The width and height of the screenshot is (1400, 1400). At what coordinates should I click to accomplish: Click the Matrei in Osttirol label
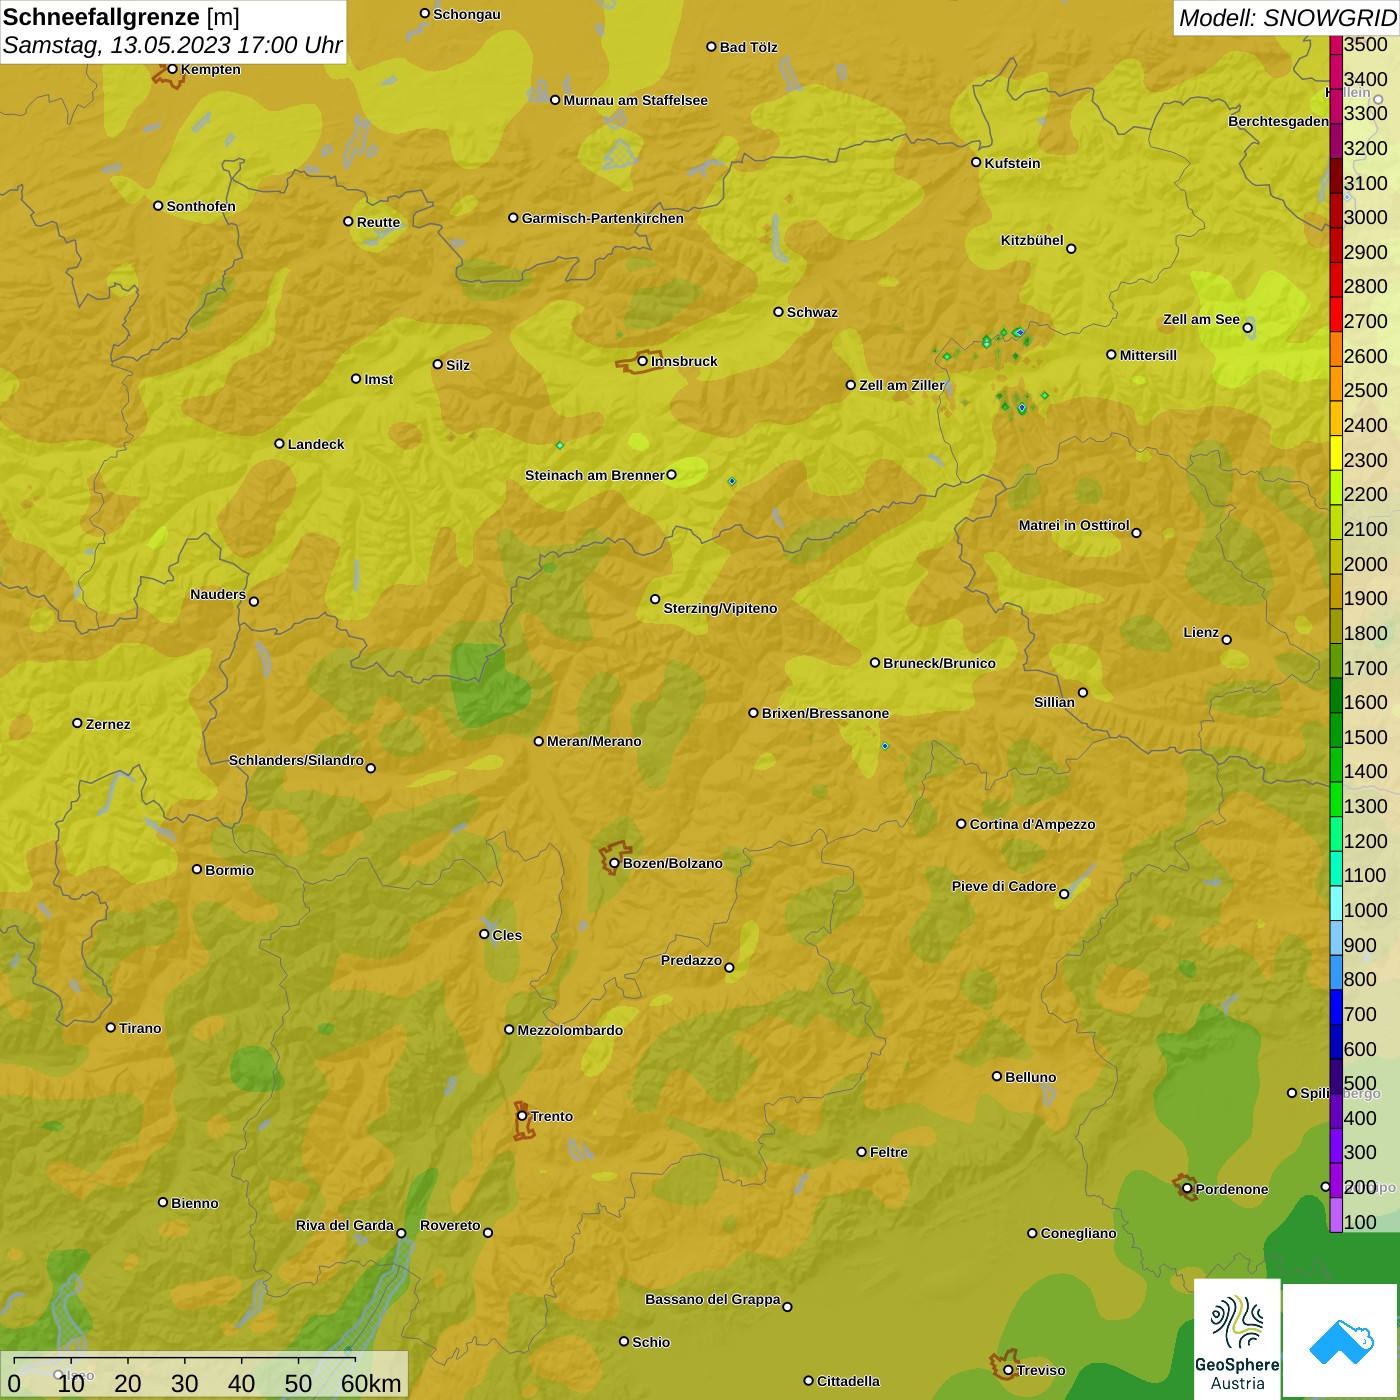[1074, 525]
